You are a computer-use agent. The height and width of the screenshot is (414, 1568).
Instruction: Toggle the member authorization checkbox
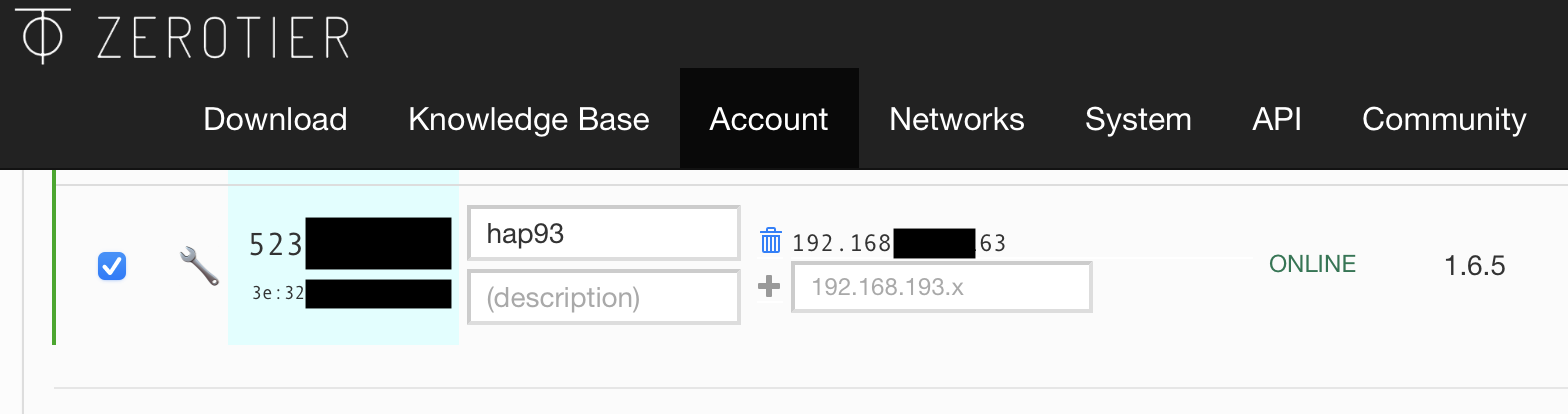(x=111, y=266)
